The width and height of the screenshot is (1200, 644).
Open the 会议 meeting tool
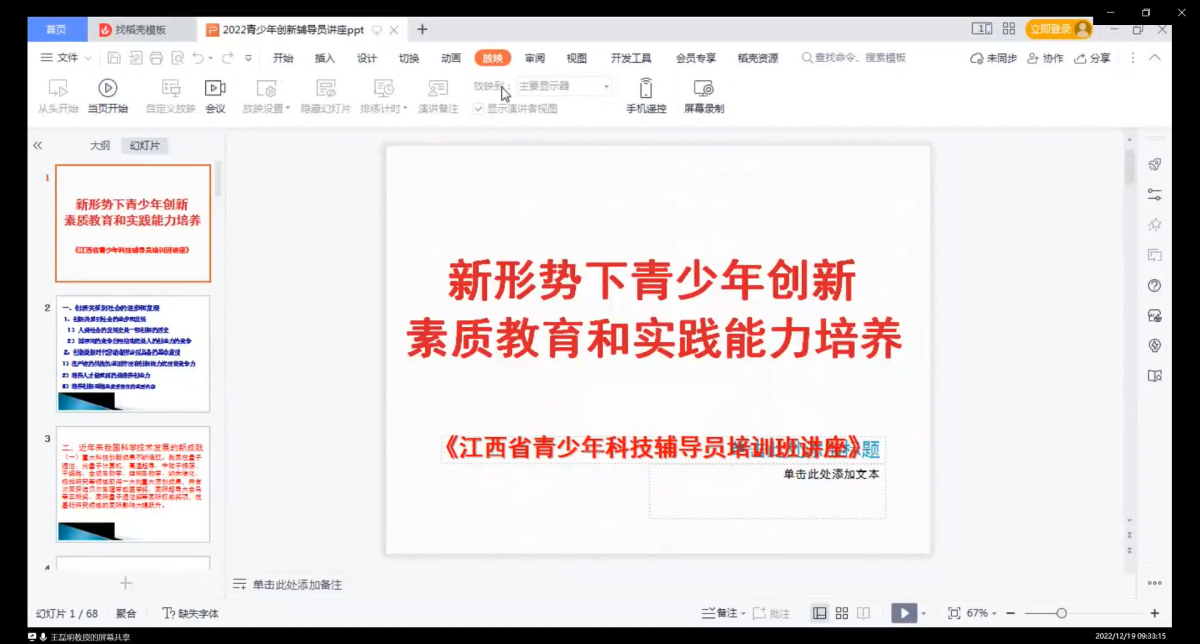(215, 96)
